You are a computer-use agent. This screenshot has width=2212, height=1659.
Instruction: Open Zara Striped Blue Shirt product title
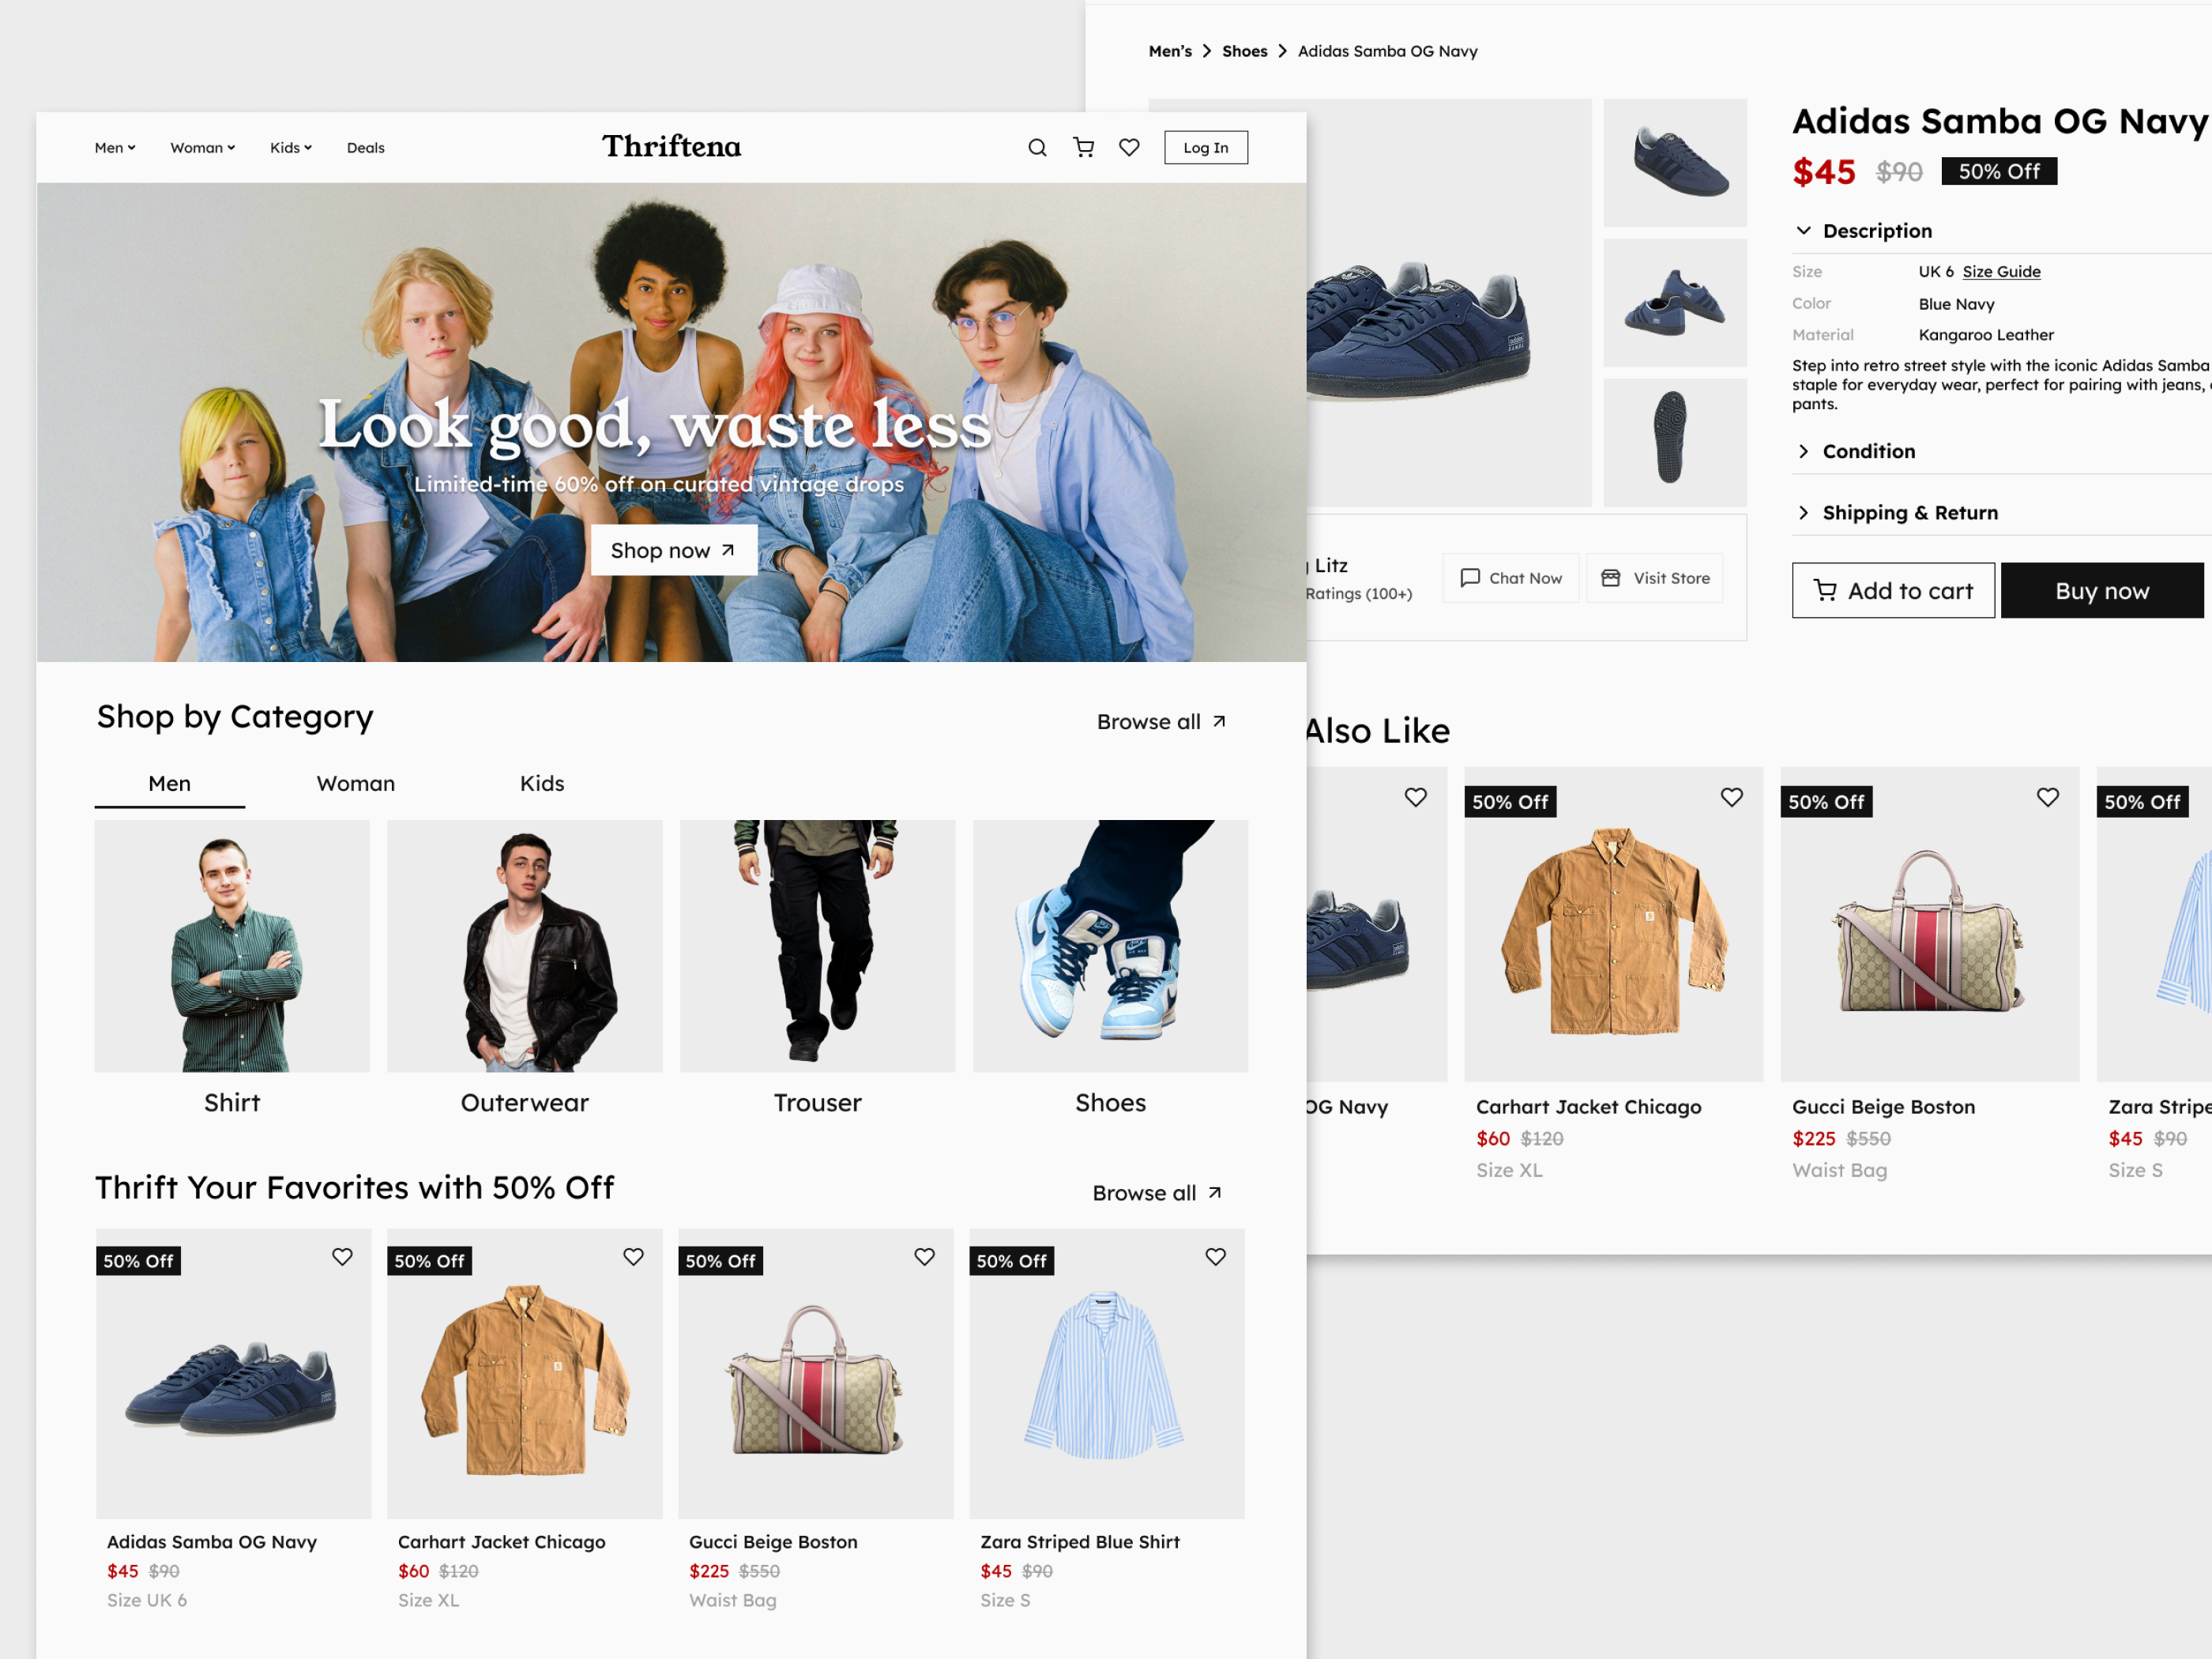click(1080, 1542)
